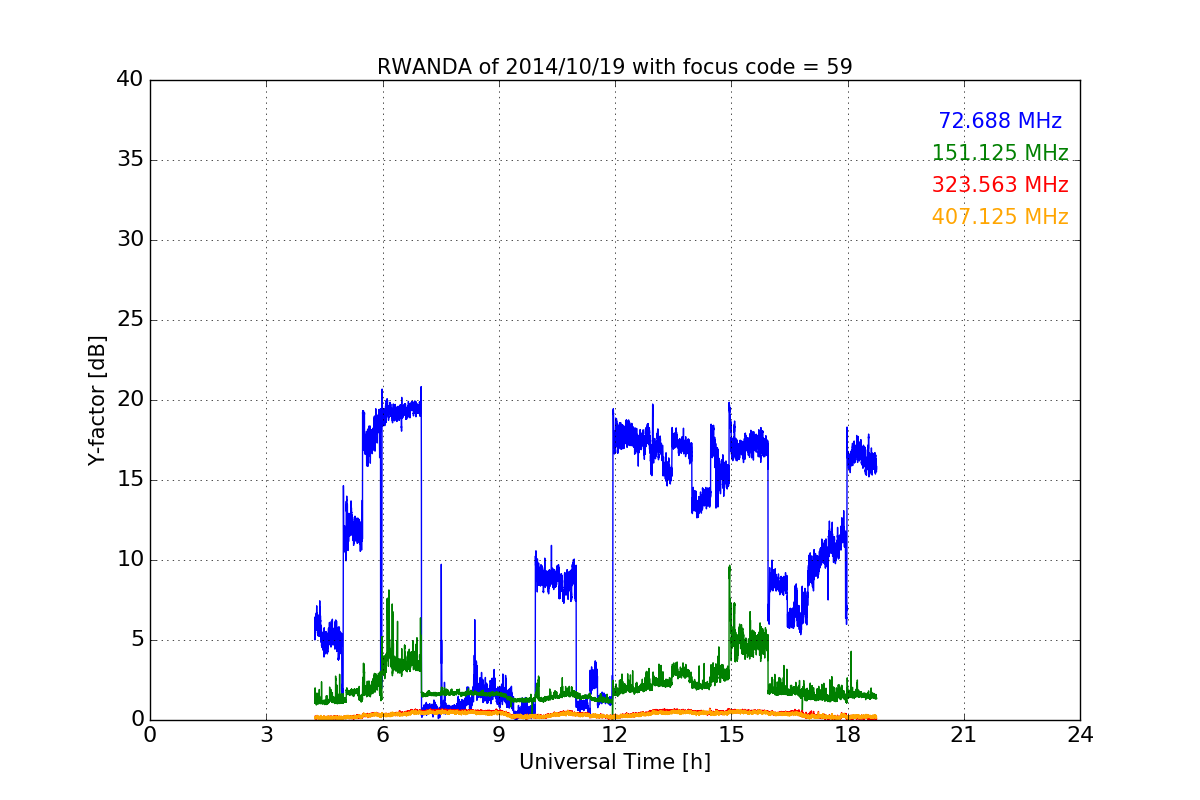Screen dimensions: 1200x800
Task: Click the x-axis tick label 12
Action: coord(615,735)
